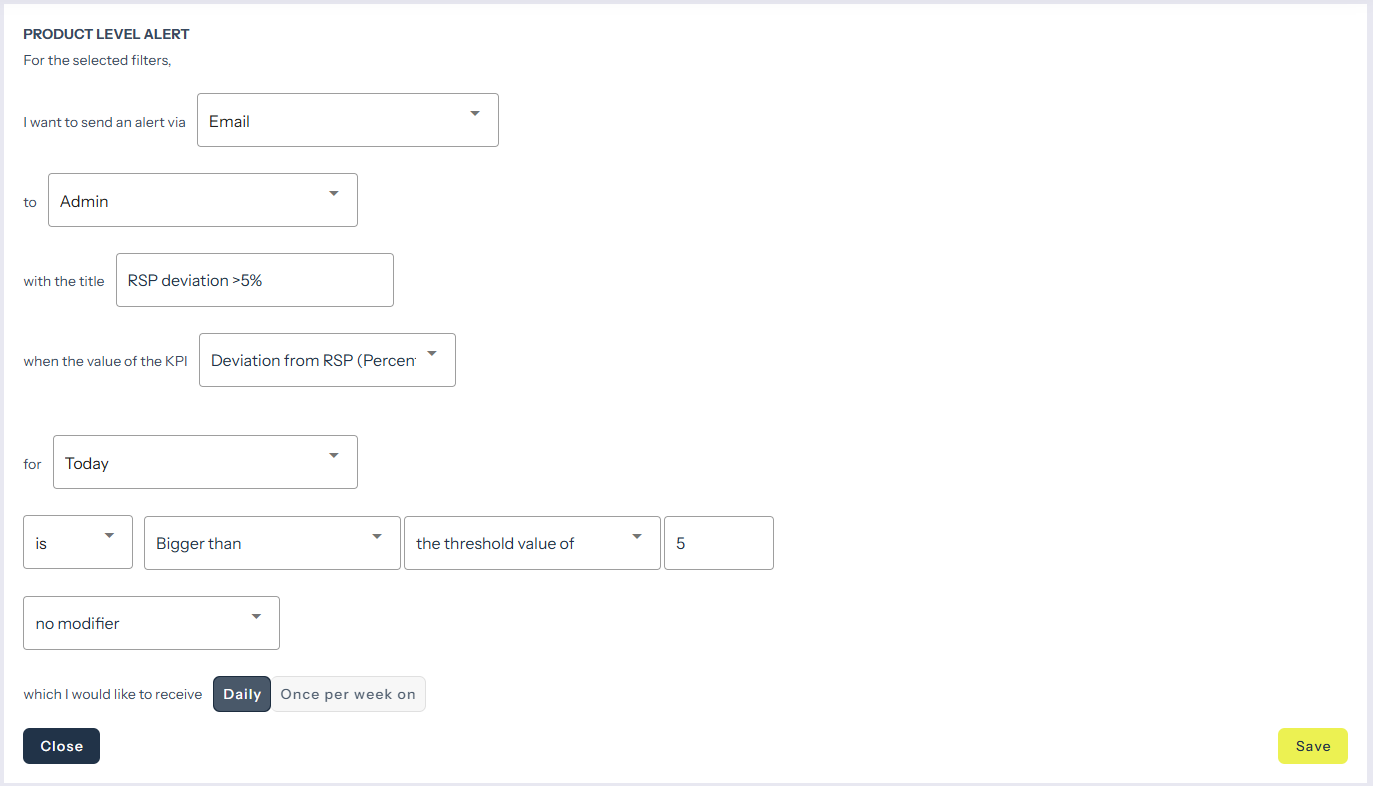The width and height of the screenshot is (1373, 786).
Task: Click the arrow icon on the Email dropdown
Action: (475, 113)
